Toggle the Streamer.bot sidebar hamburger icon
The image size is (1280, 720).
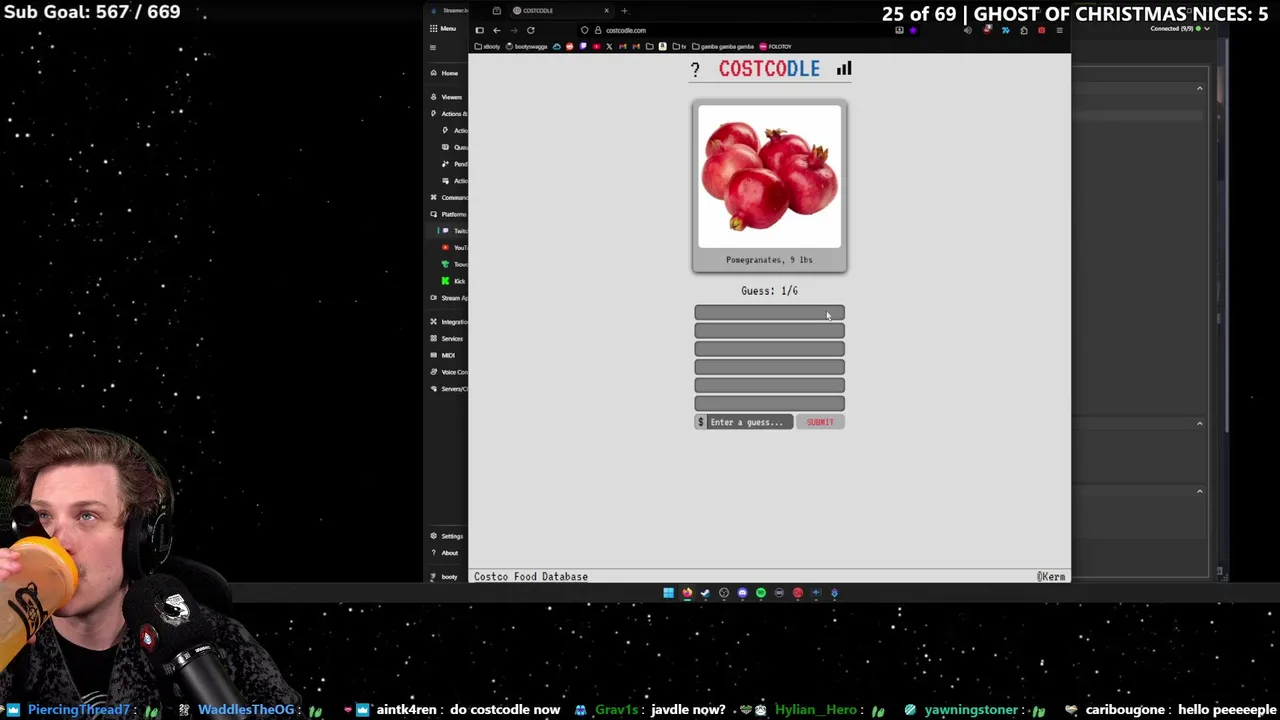pyautogui.click(x=433, y=47)
